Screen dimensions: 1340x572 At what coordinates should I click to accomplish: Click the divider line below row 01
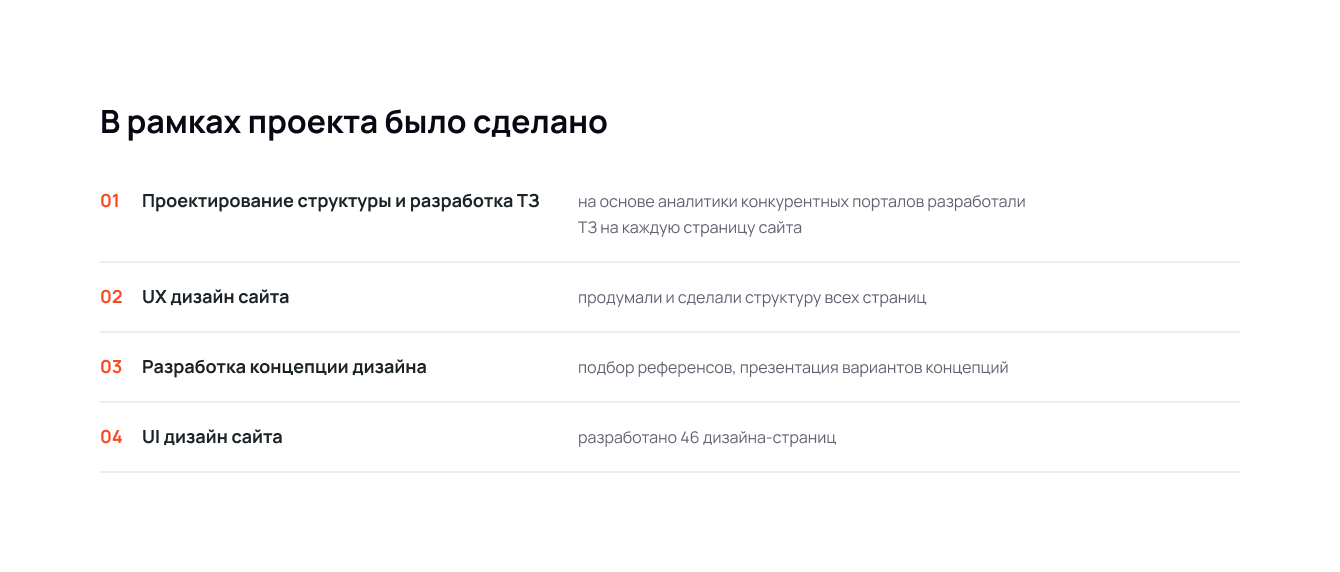coord(670,262)
